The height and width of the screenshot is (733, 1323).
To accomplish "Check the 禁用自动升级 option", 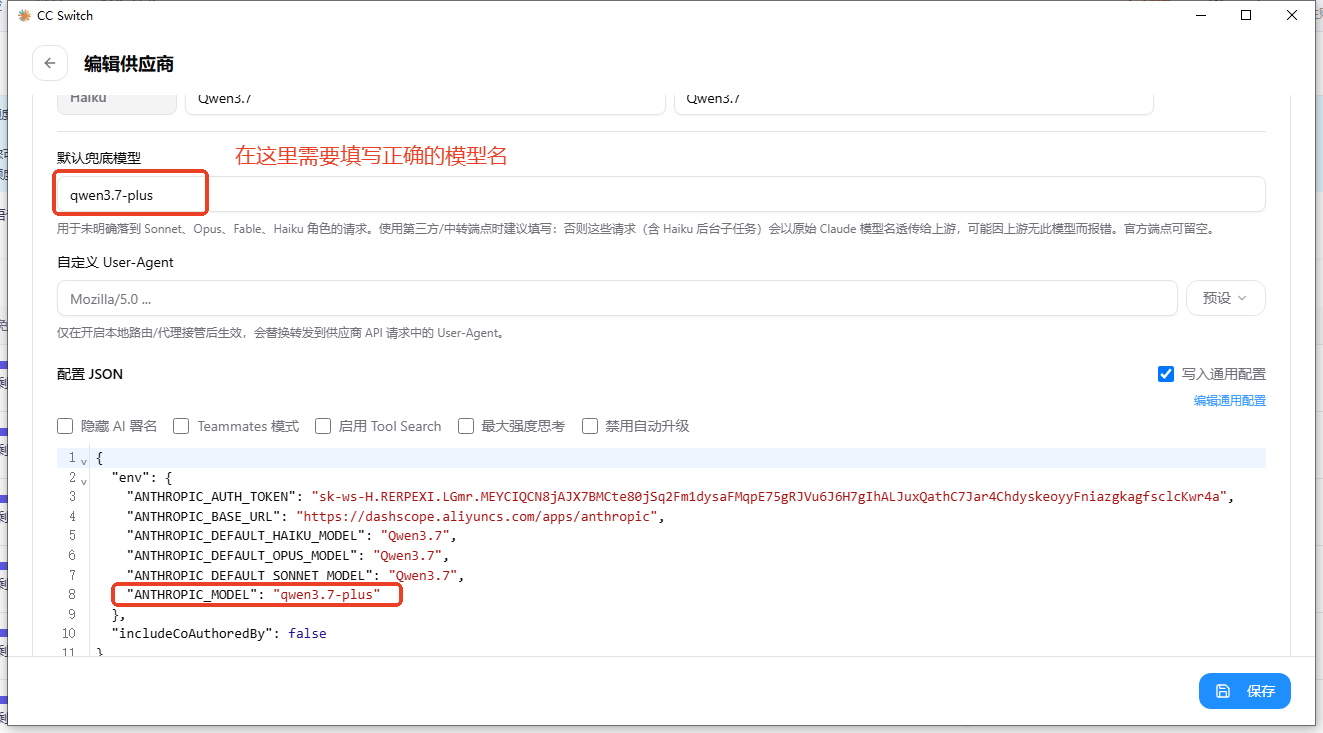I will point(590,426).
